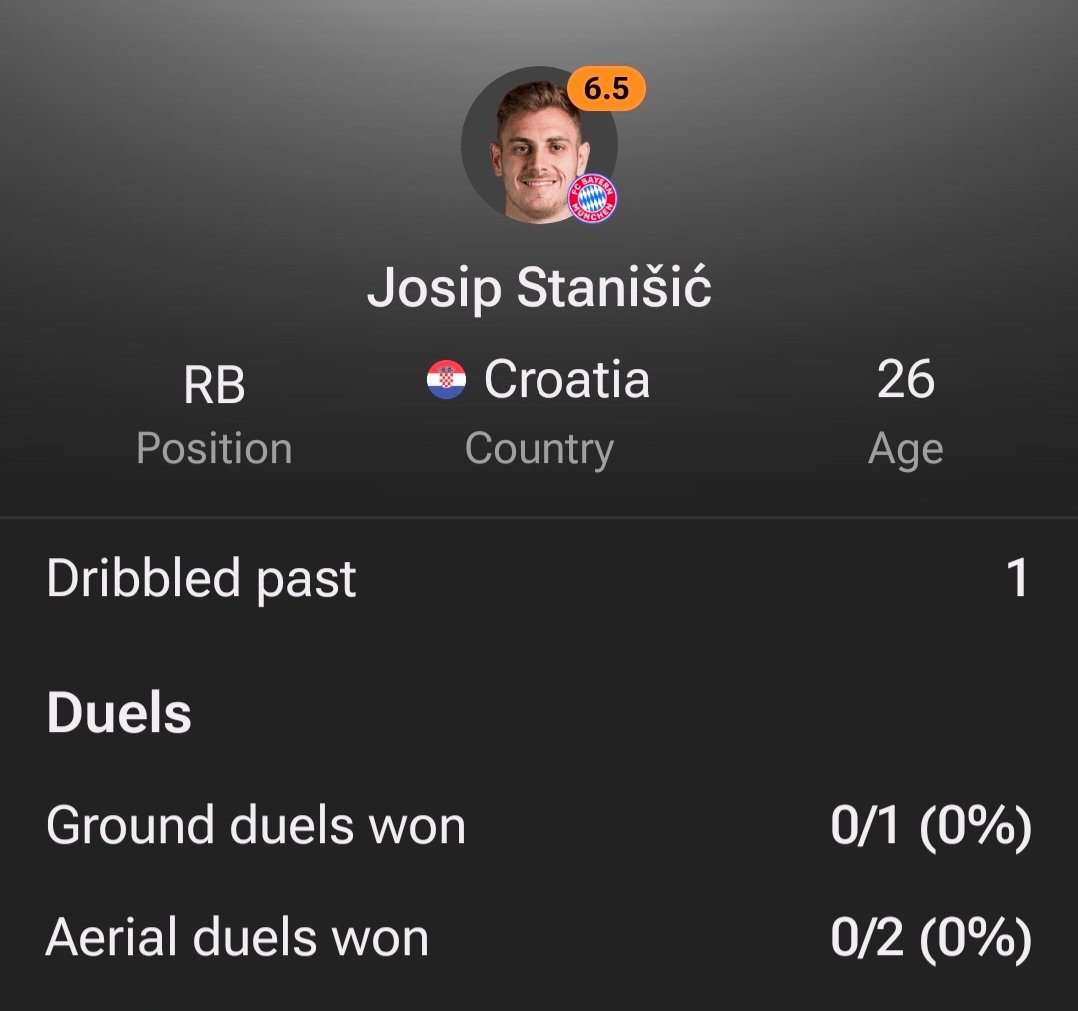Tap the Duels section header
This screenshot has height=1011, width=1078.
pyautogui.click(x=119, y=713)
